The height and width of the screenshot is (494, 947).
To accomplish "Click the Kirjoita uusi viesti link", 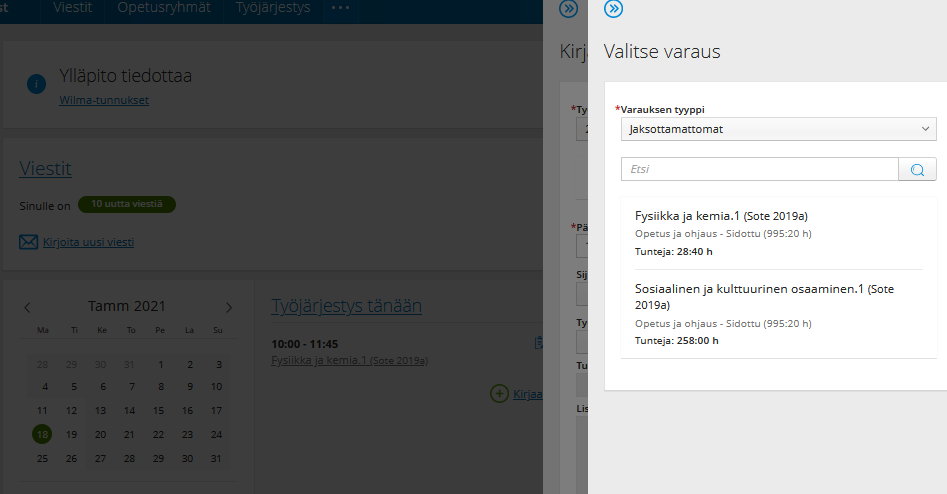I will point(88,241).
